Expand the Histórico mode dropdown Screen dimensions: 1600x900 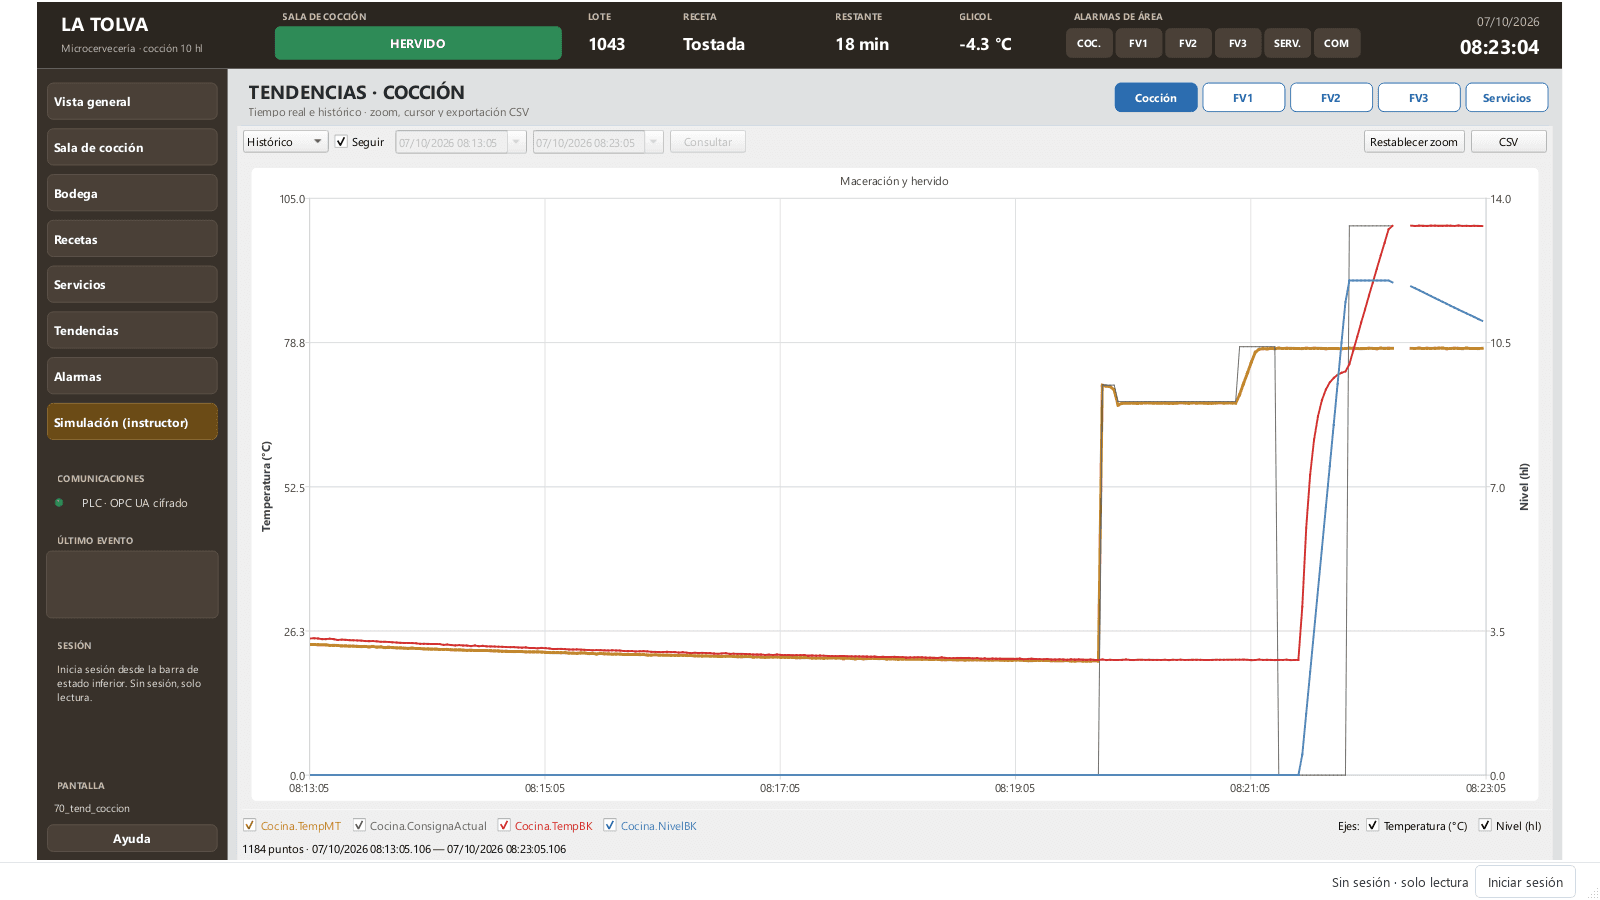coord(285,142)
